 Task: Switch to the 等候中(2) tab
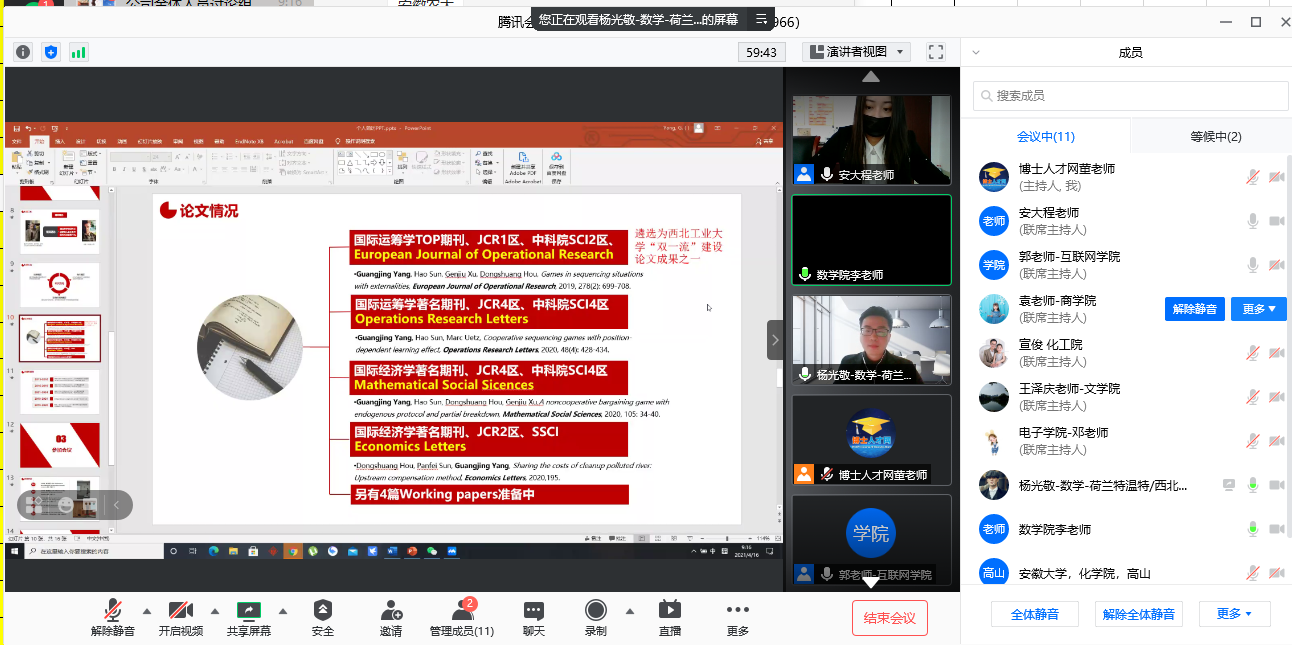coord(1216,136)
